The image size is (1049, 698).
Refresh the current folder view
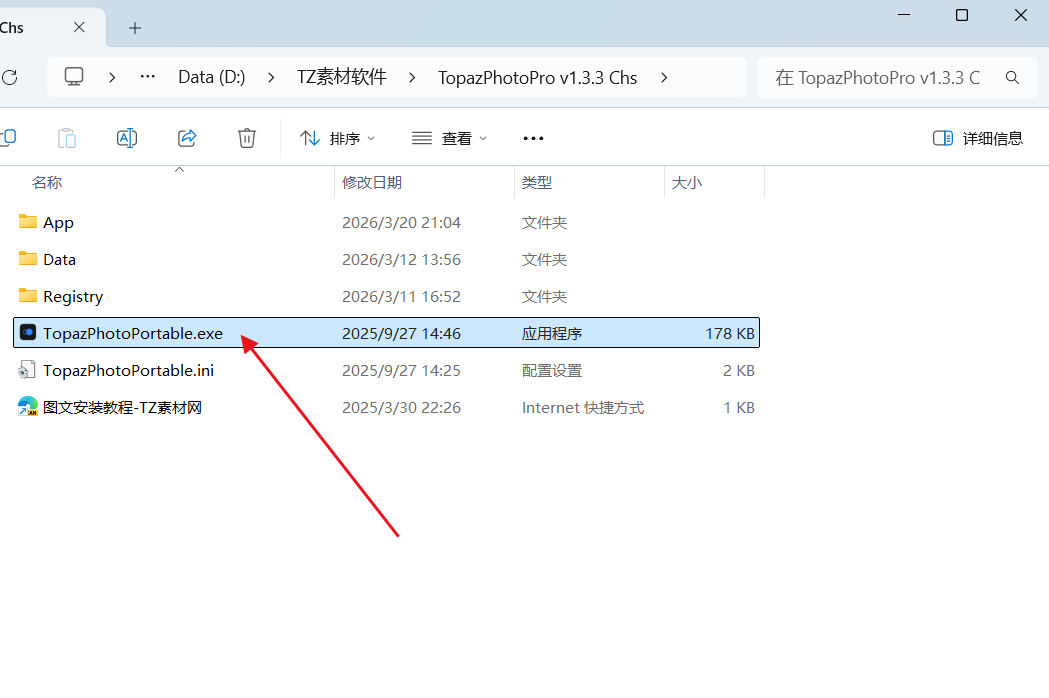(9, 78)
